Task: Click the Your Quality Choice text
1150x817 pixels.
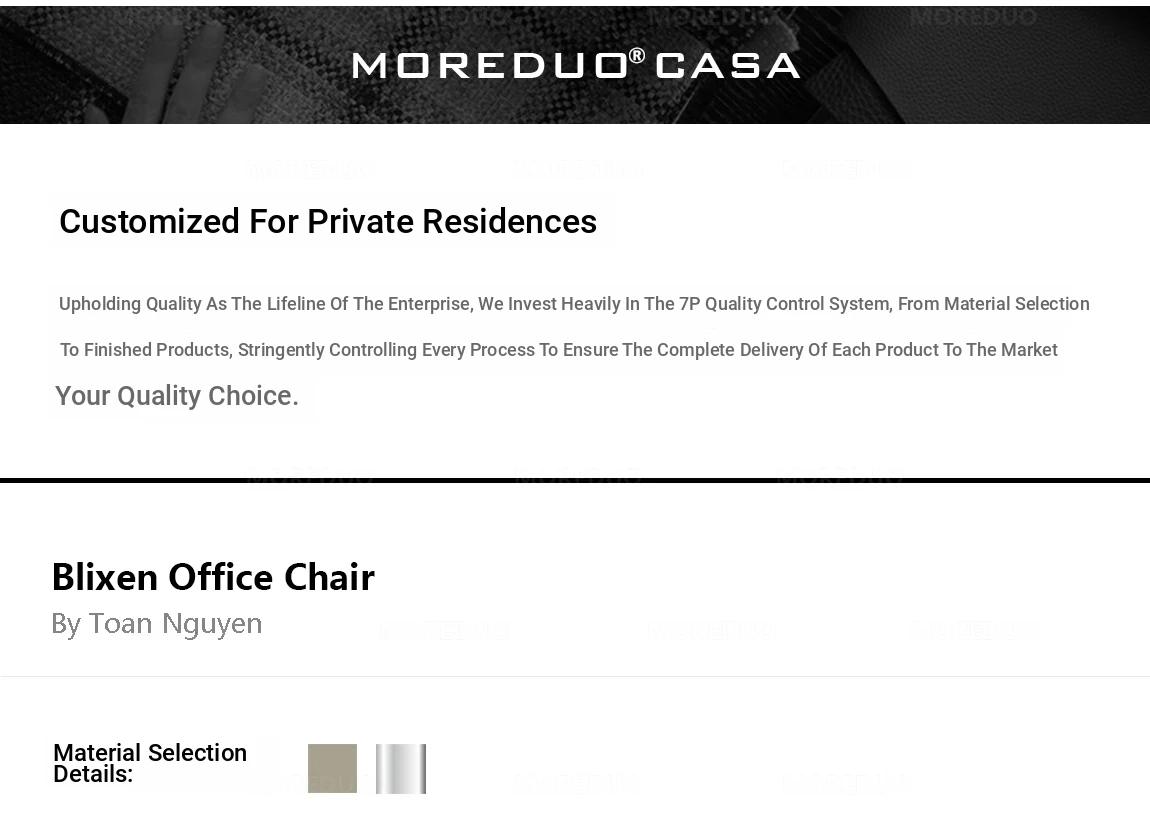Action: (177, 396)
